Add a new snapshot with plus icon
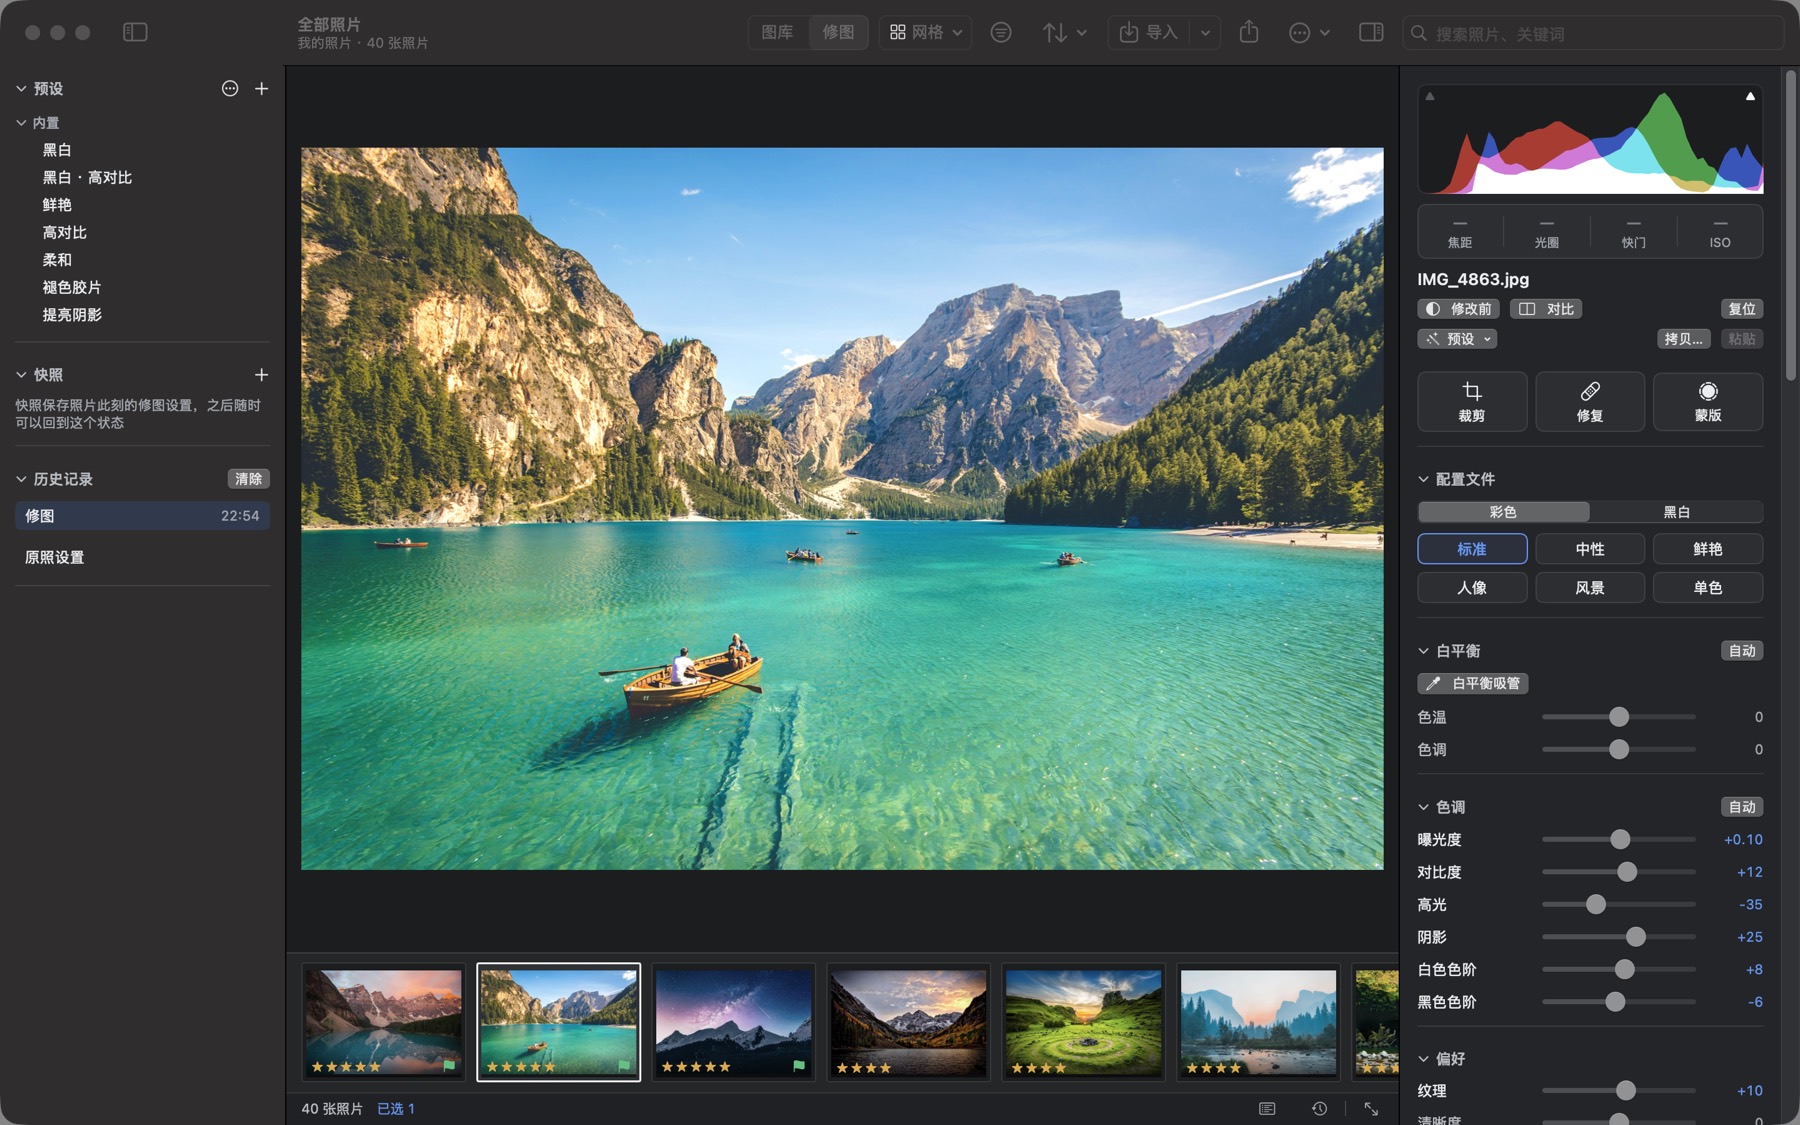The width and height of the screenshot is (1800, 1125). (x=261, y=374)
